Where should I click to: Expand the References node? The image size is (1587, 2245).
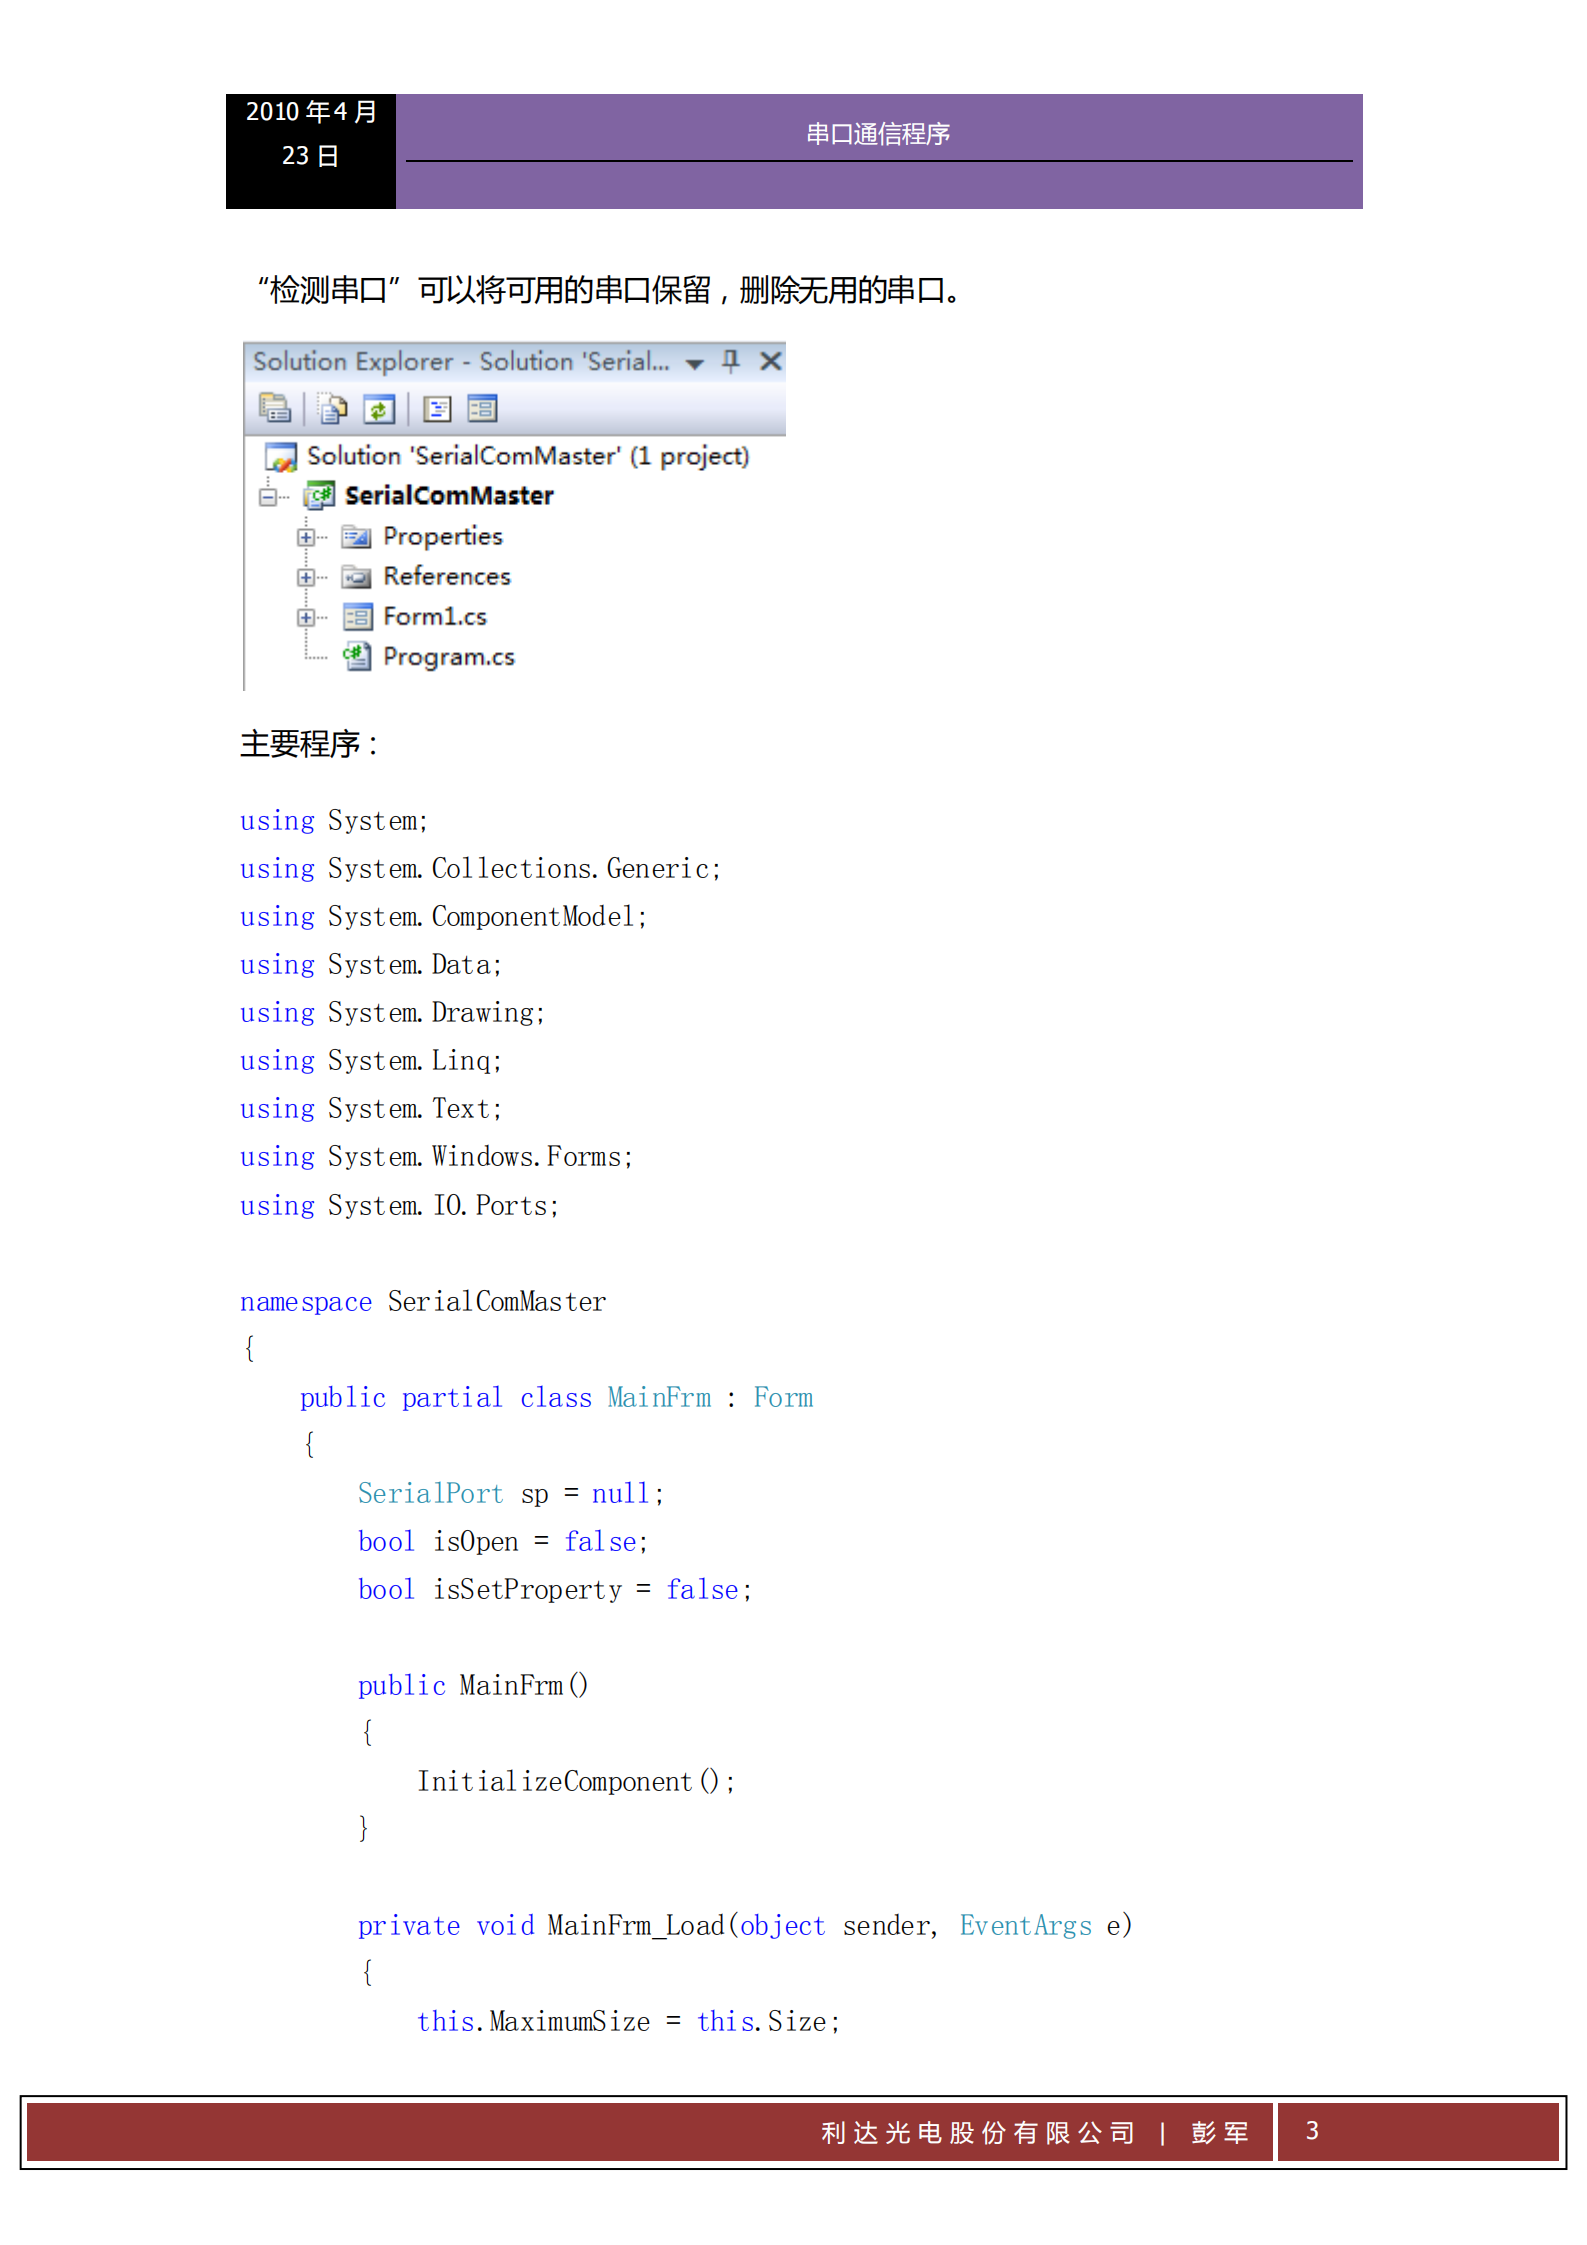(306, 577)
